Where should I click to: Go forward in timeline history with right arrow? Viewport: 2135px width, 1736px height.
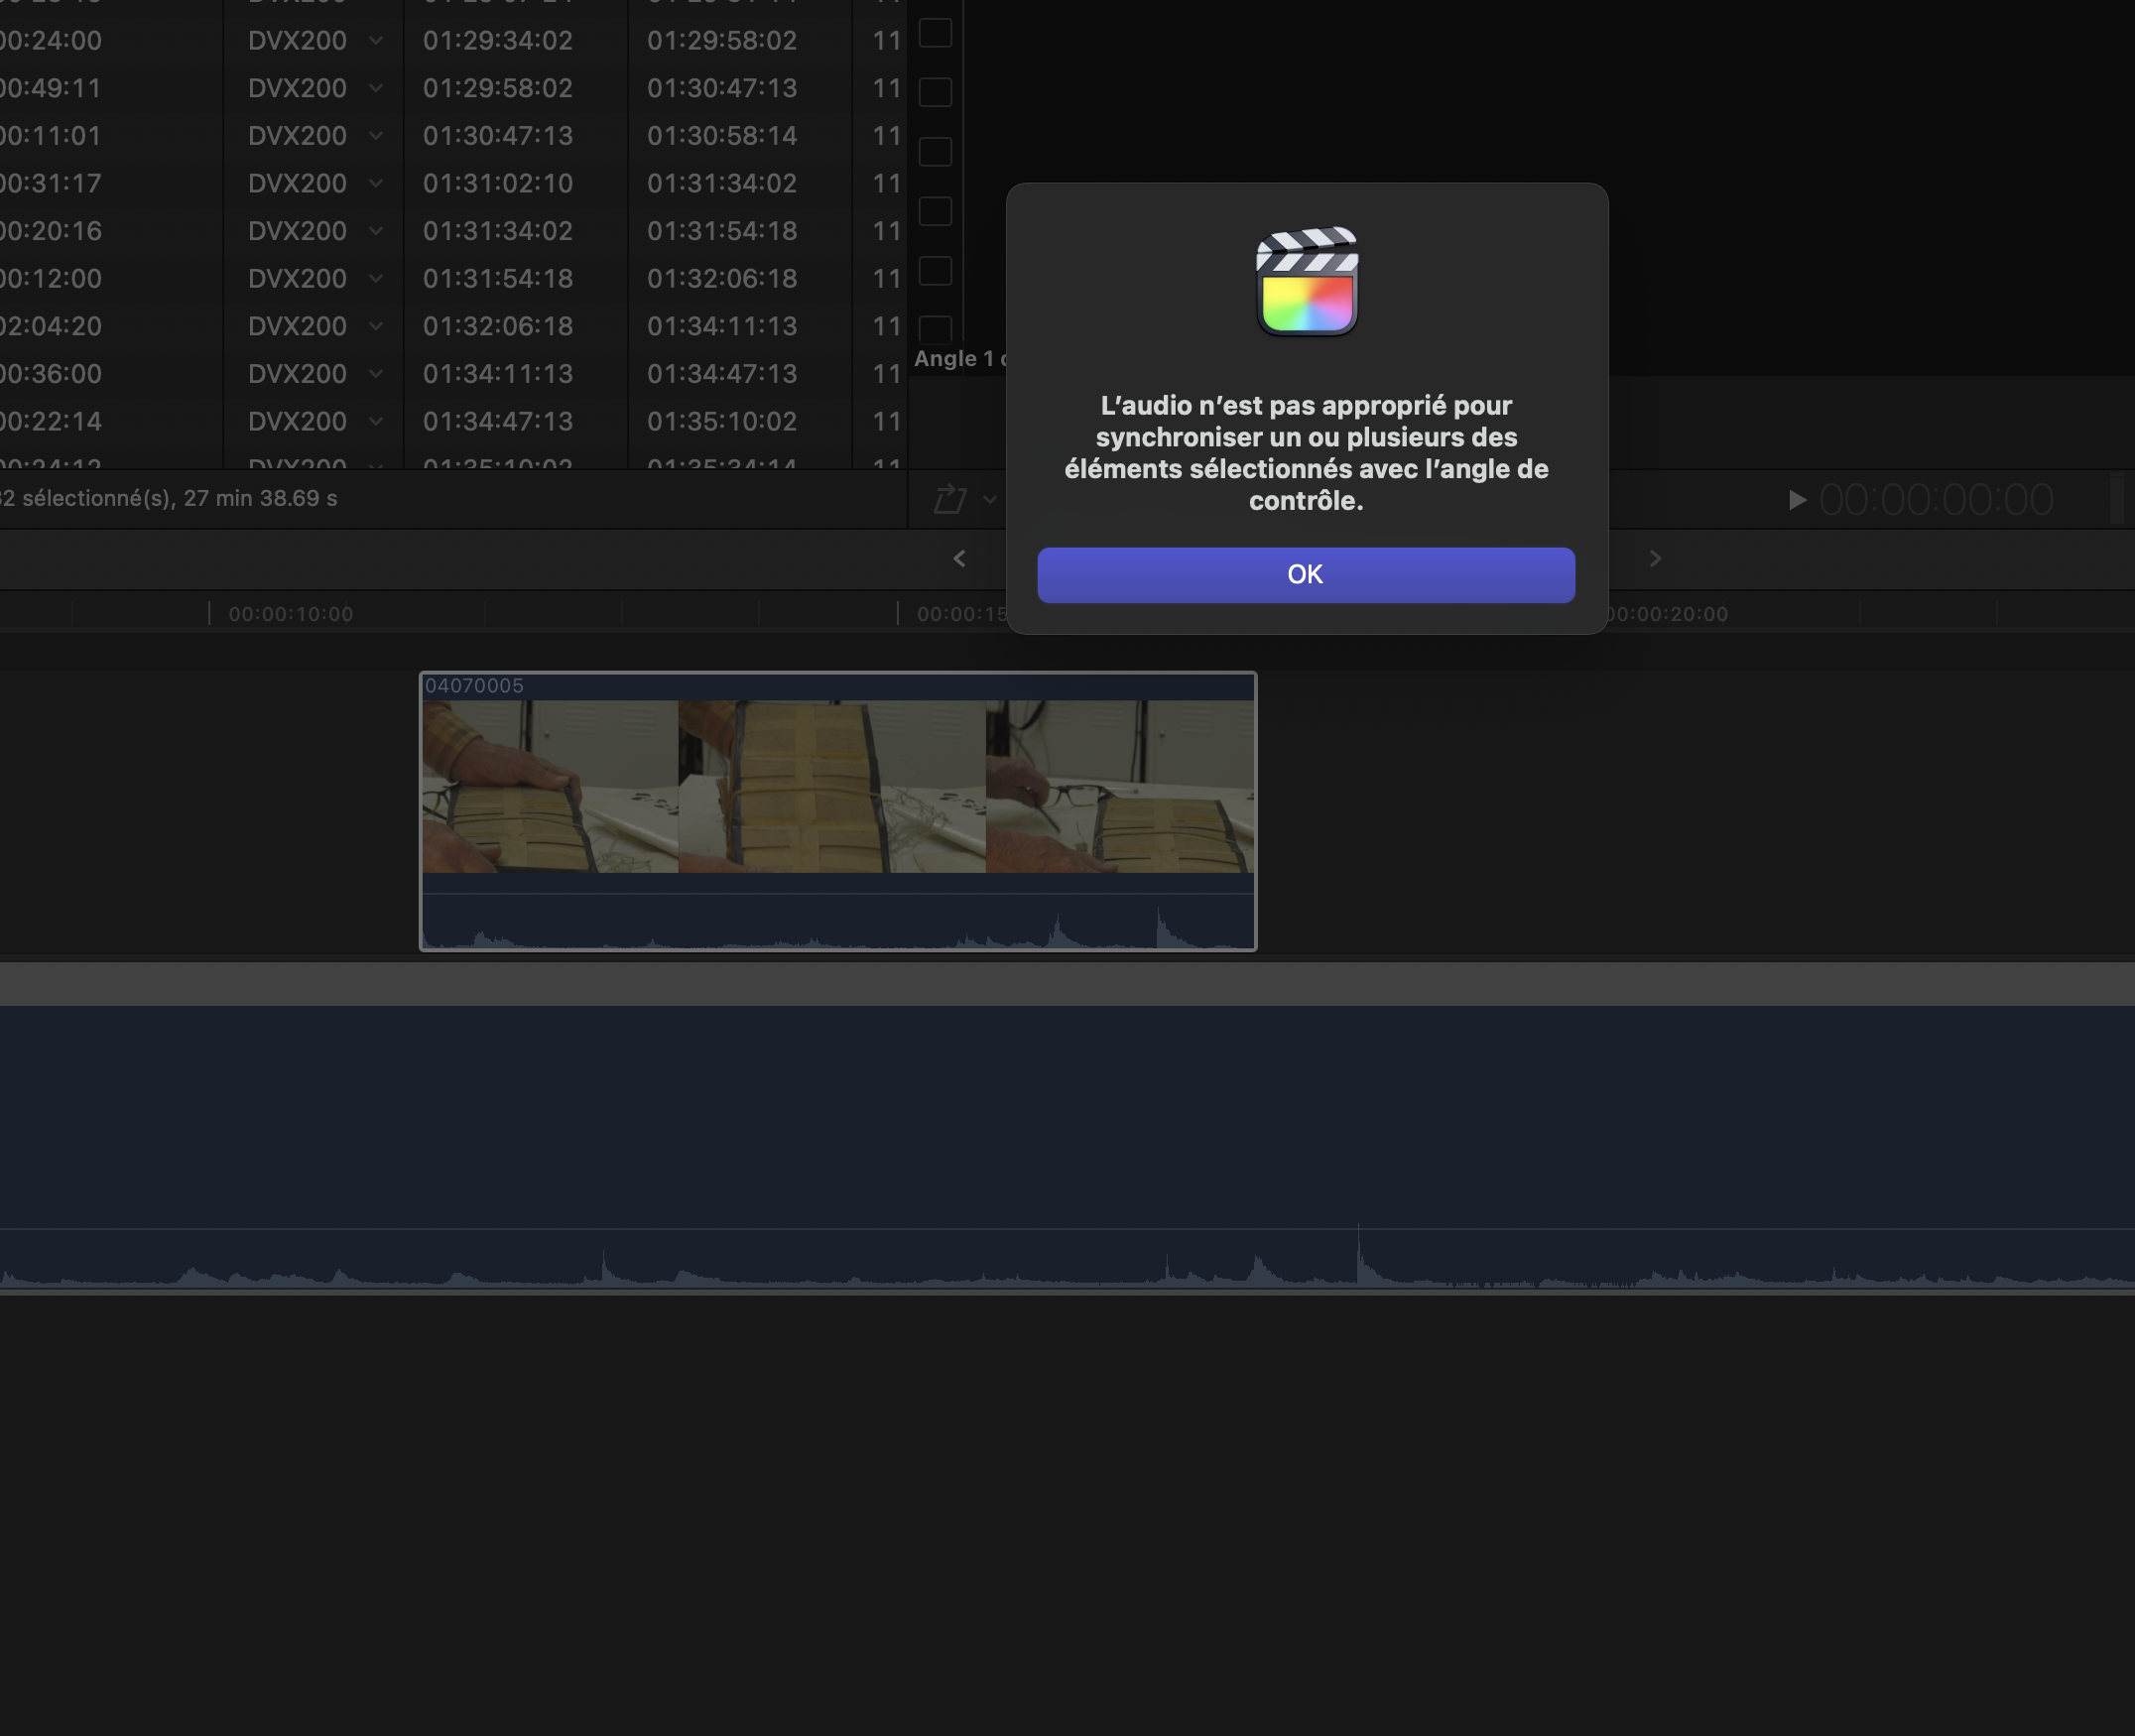[1655, 558]
